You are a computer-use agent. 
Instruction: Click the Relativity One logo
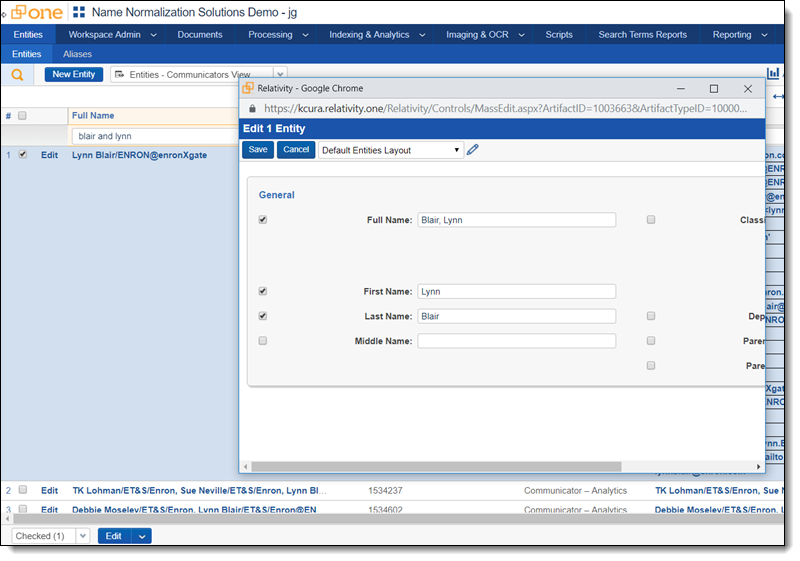37,12
